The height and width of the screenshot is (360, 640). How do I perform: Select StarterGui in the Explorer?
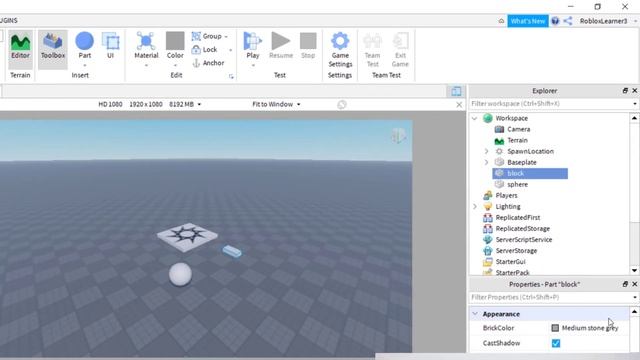(510, 262)
